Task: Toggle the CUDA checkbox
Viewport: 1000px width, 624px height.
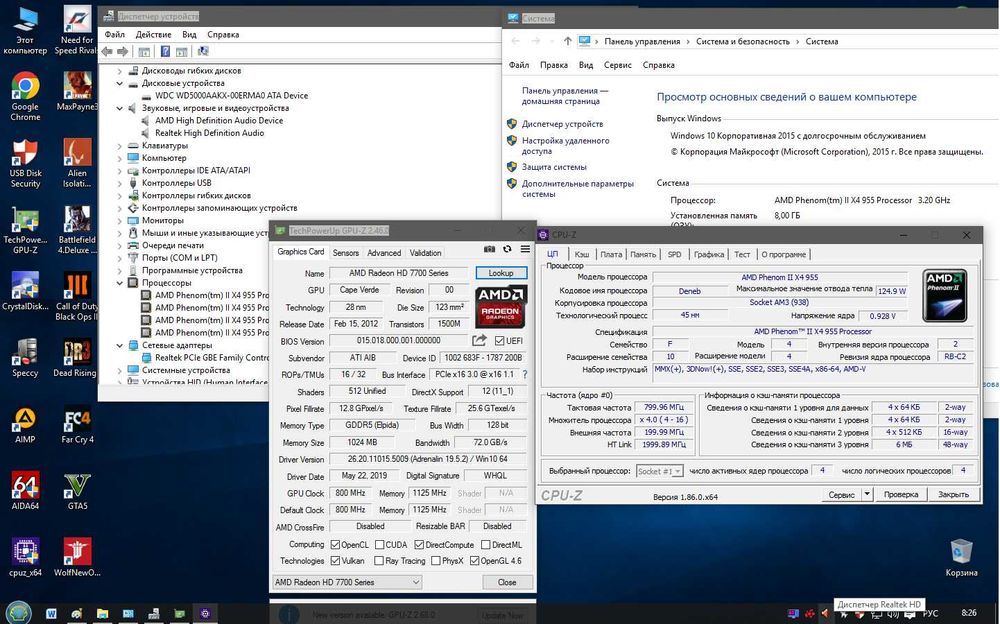Action: [x=379, y=545]
